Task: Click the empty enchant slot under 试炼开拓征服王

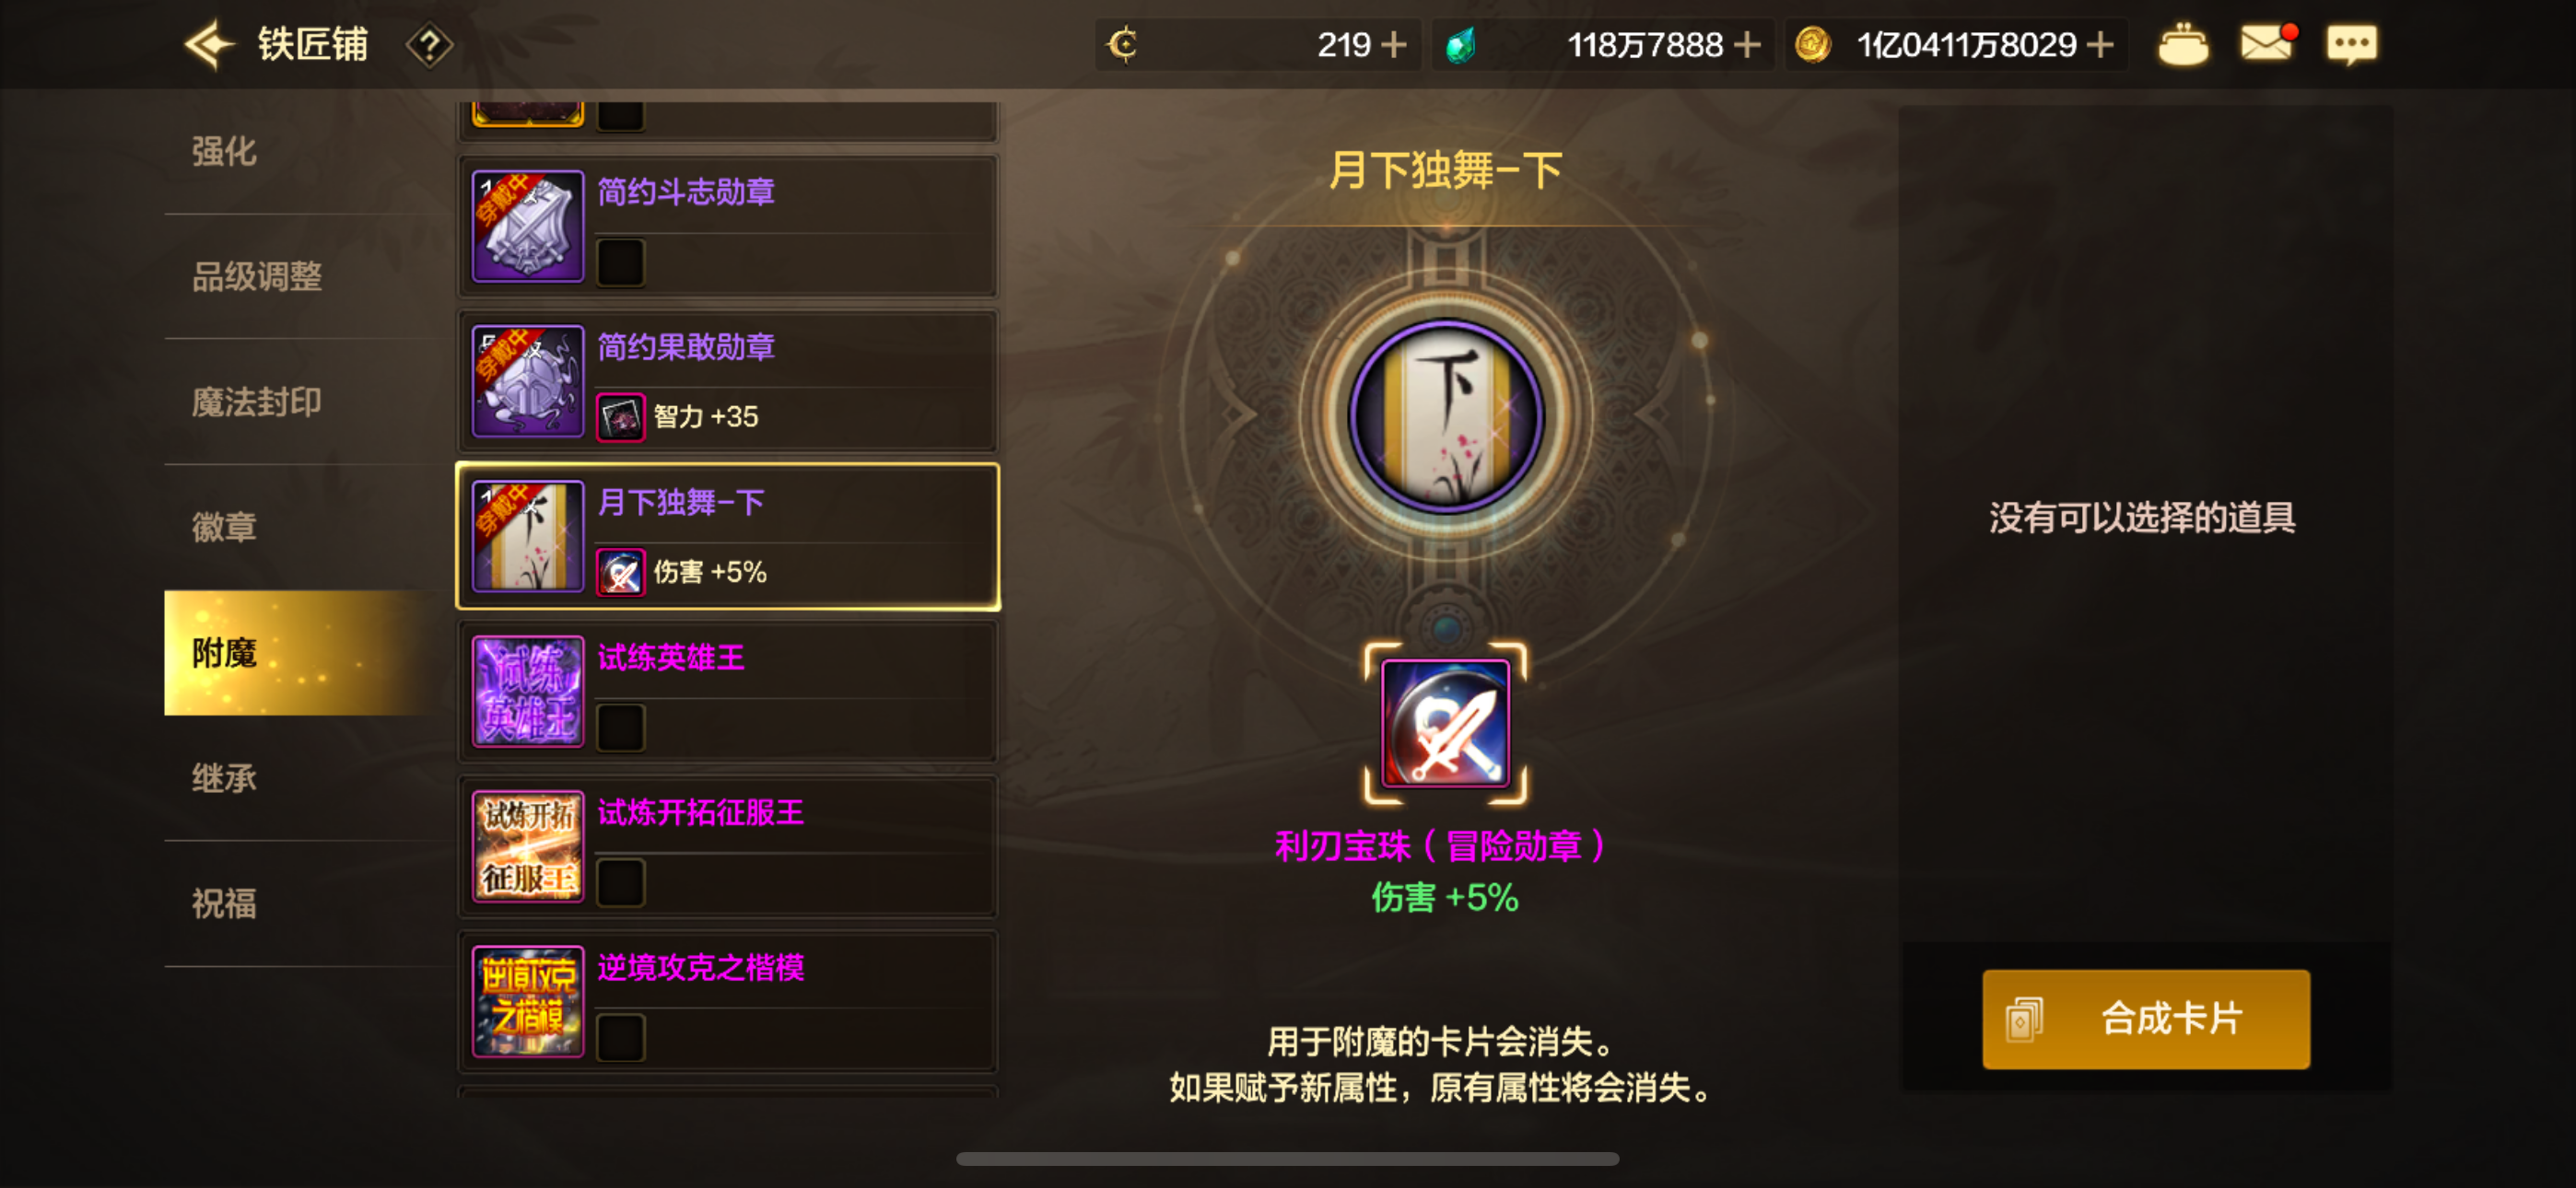Action: tap(620, 882)
